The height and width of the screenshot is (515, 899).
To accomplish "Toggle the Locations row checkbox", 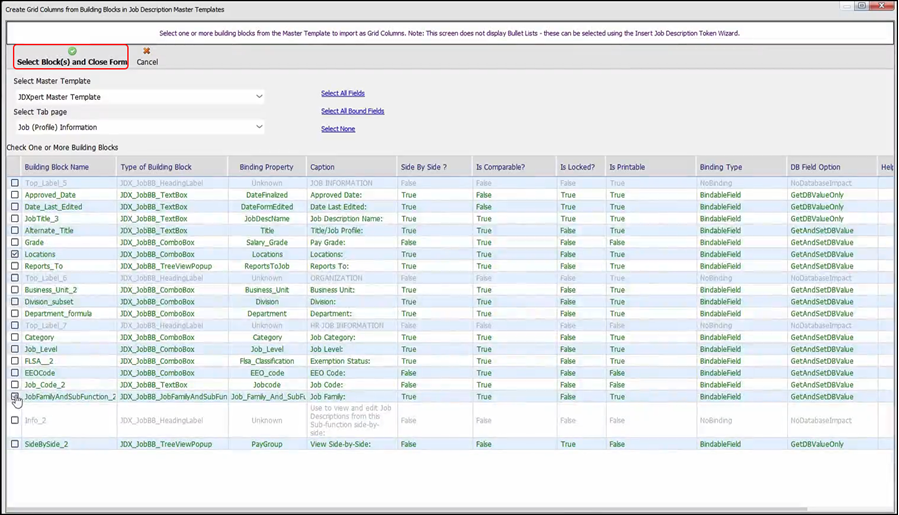I will click(x=15, y=255).
